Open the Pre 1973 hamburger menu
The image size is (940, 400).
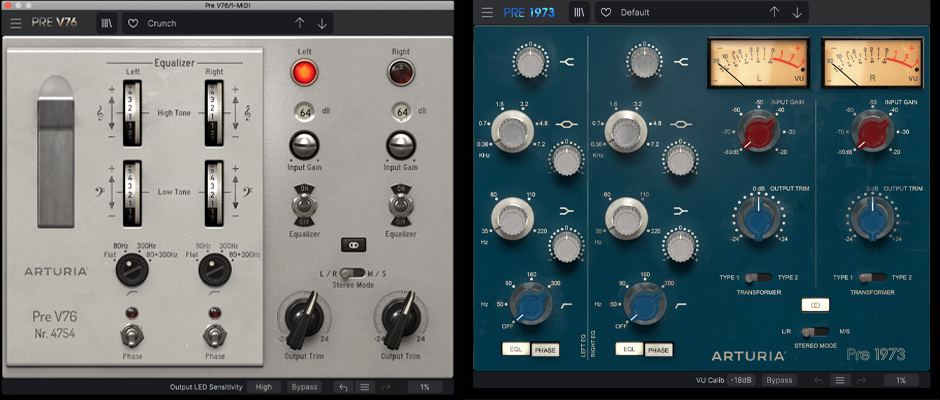[x=487, y=12]
